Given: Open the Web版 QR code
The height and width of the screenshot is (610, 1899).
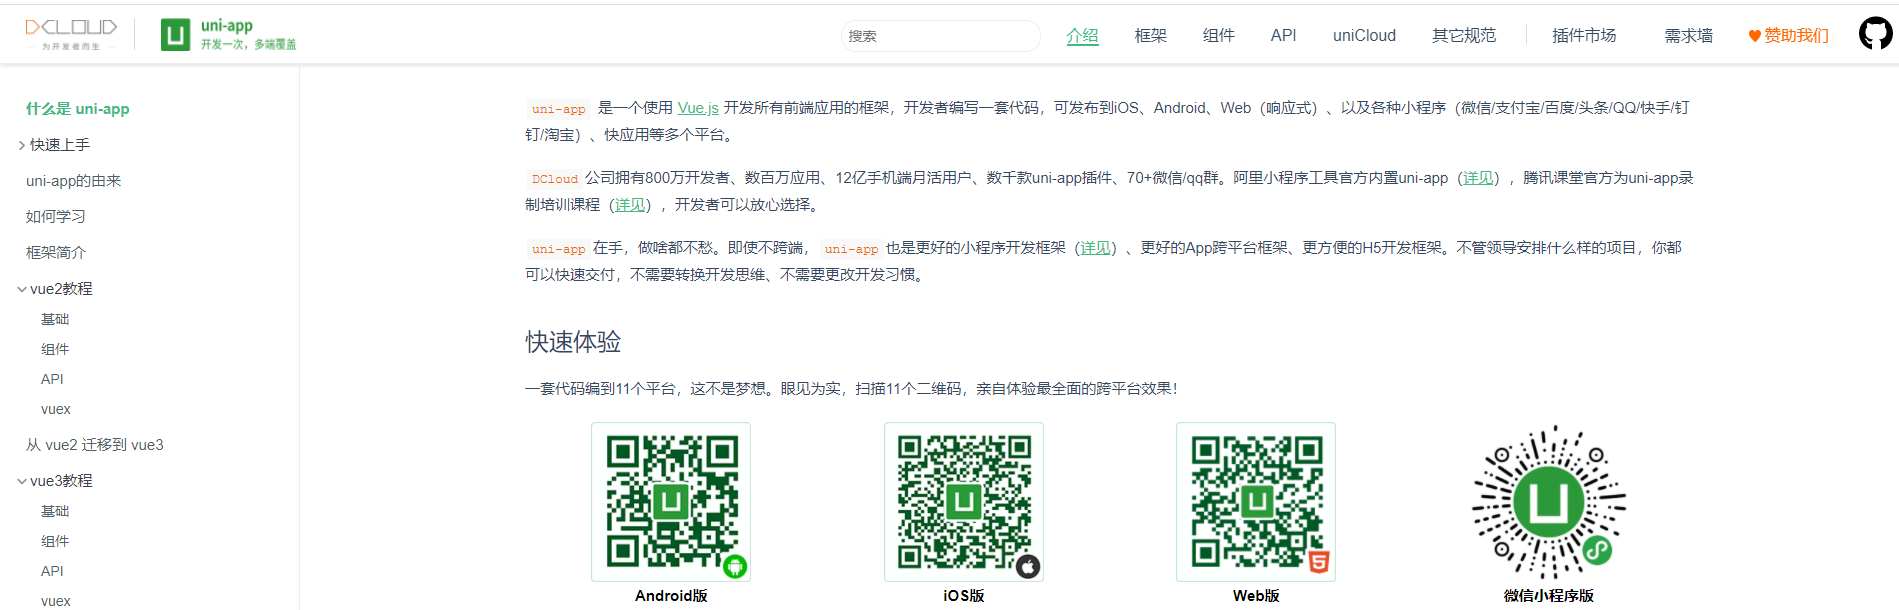Looking at the screenshot, I should click(1256, 502).
